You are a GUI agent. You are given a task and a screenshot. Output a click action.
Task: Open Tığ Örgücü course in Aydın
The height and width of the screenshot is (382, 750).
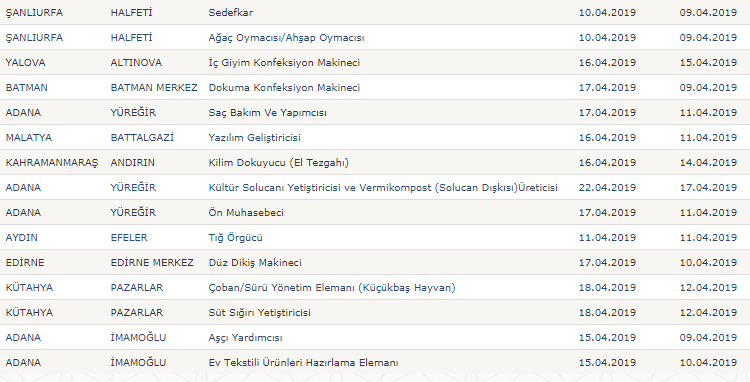(x=235, y=238)
